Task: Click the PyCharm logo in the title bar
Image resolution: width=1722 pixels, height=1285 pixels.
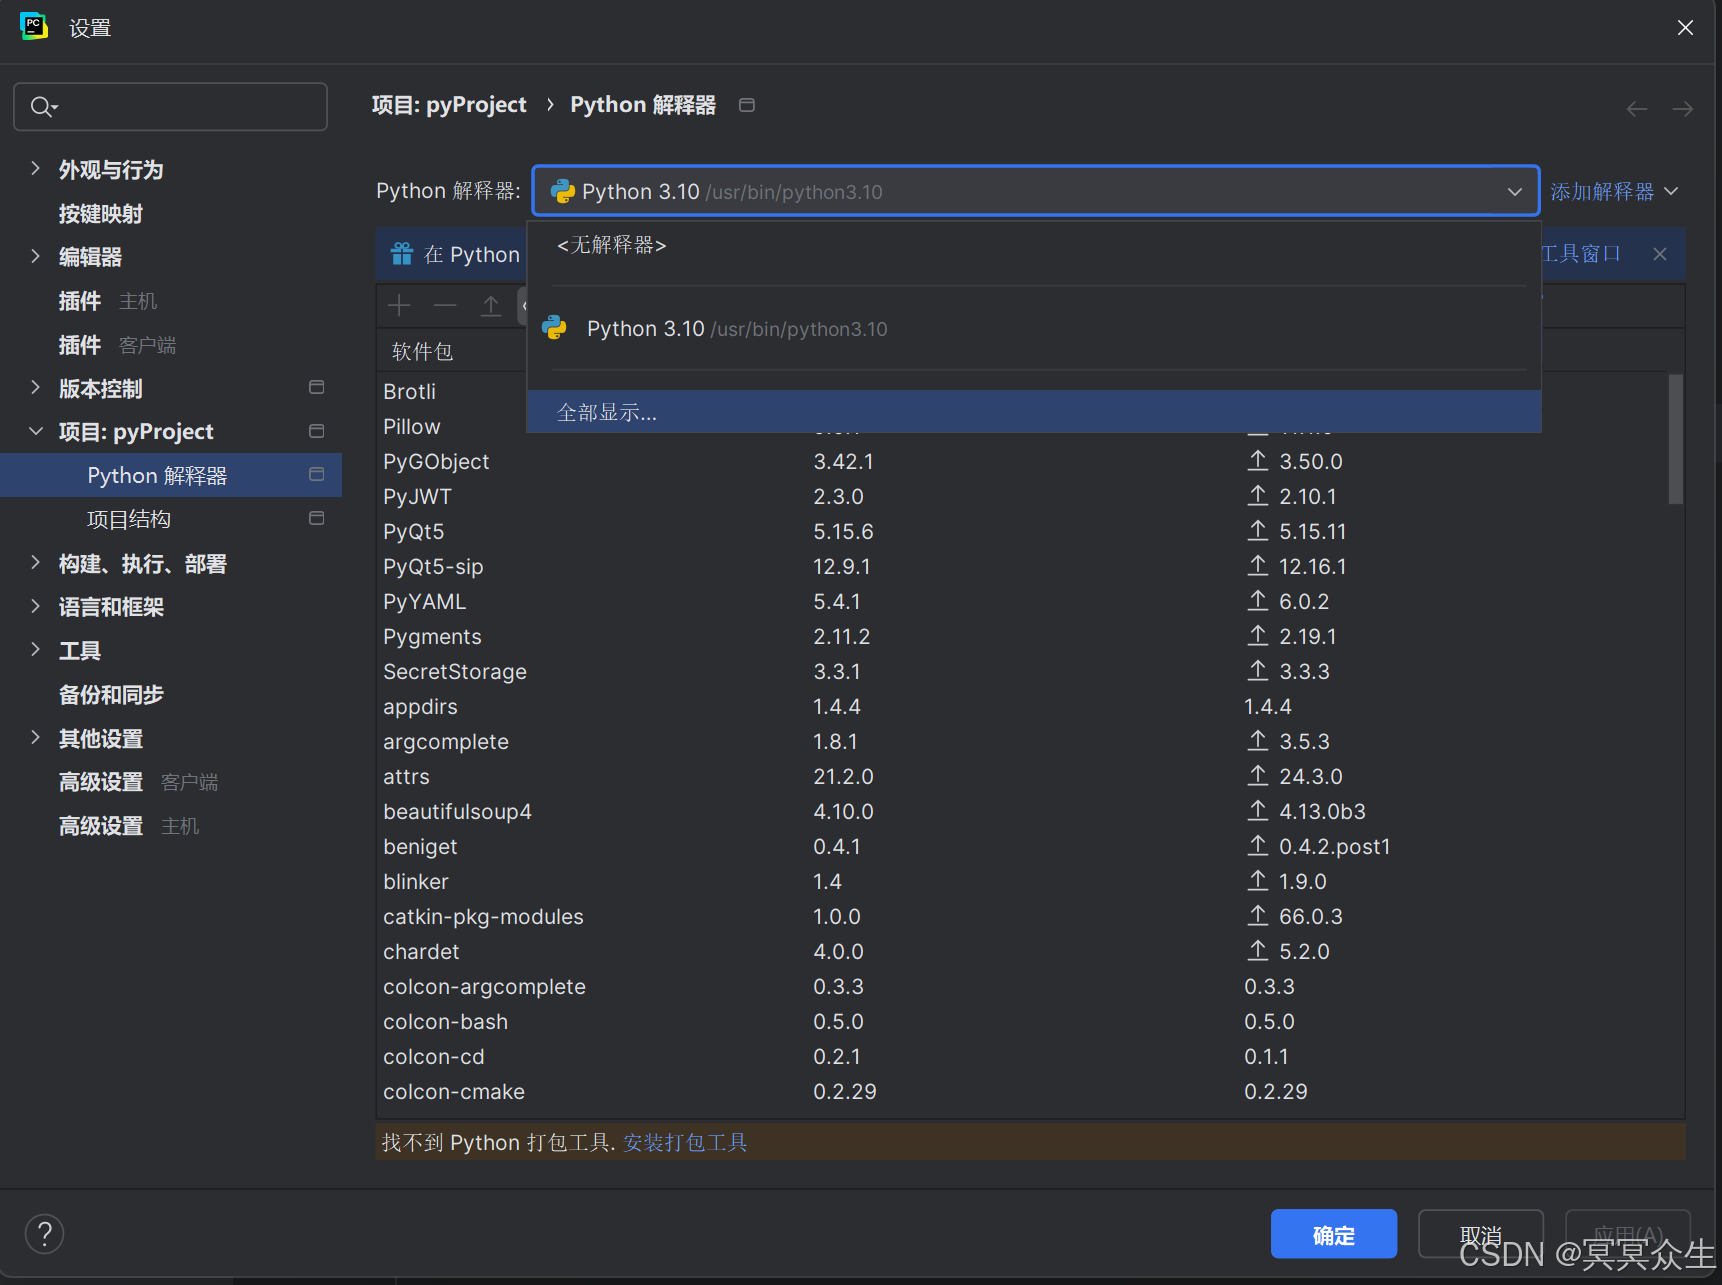Action: pos(34,26)
